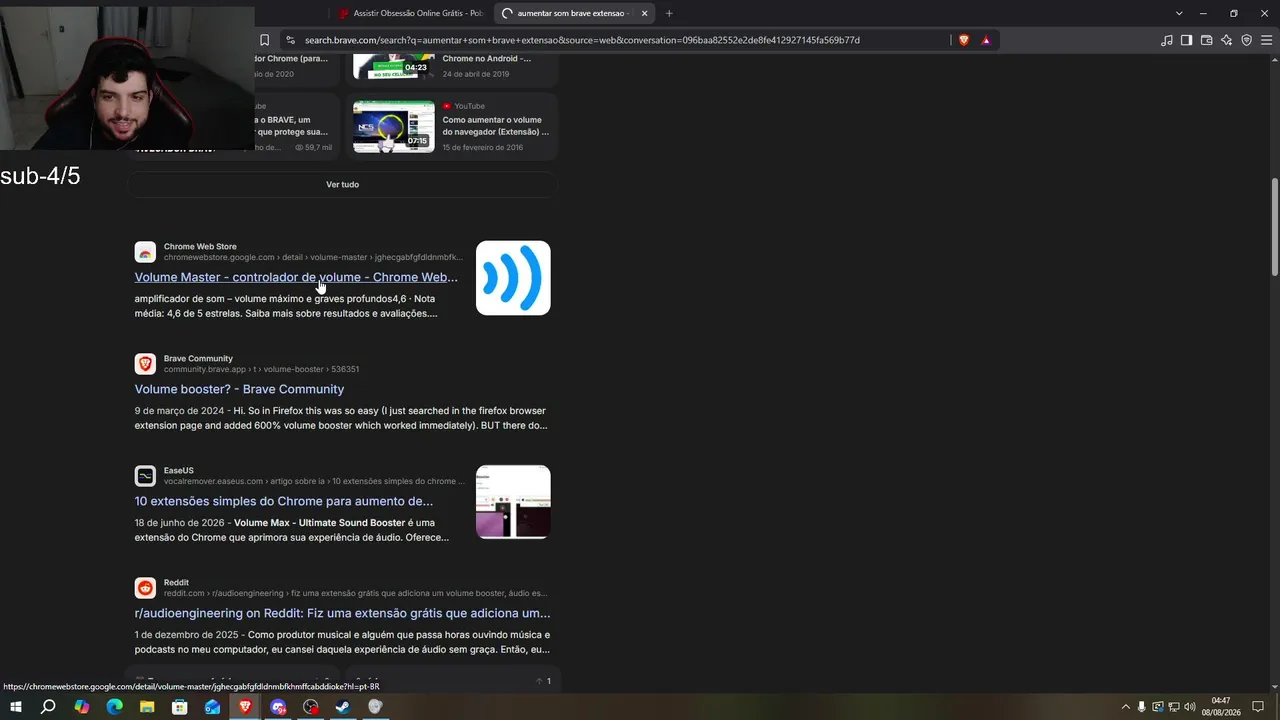Click the EaseUS site favicon
Image resolution: width=1280 pixels, height=720 pixels.
click(145, 476)
